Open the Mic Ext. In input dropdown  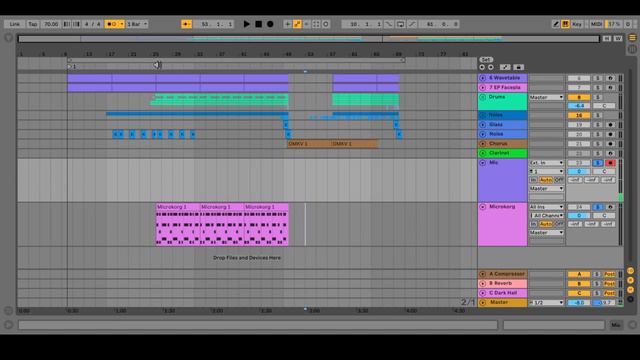tap(546, 163)
